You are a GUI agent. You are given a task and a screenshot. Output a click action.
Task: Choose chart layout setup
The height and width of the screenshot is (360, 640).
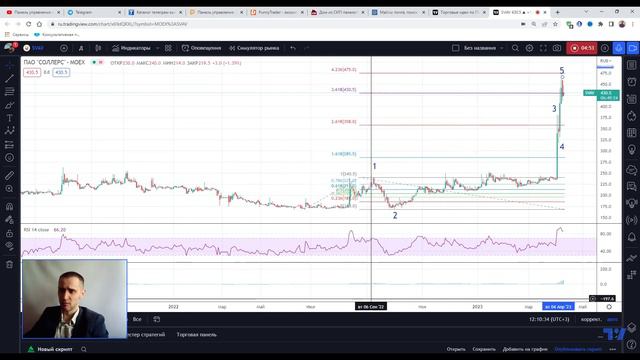(x=456, y=48)
